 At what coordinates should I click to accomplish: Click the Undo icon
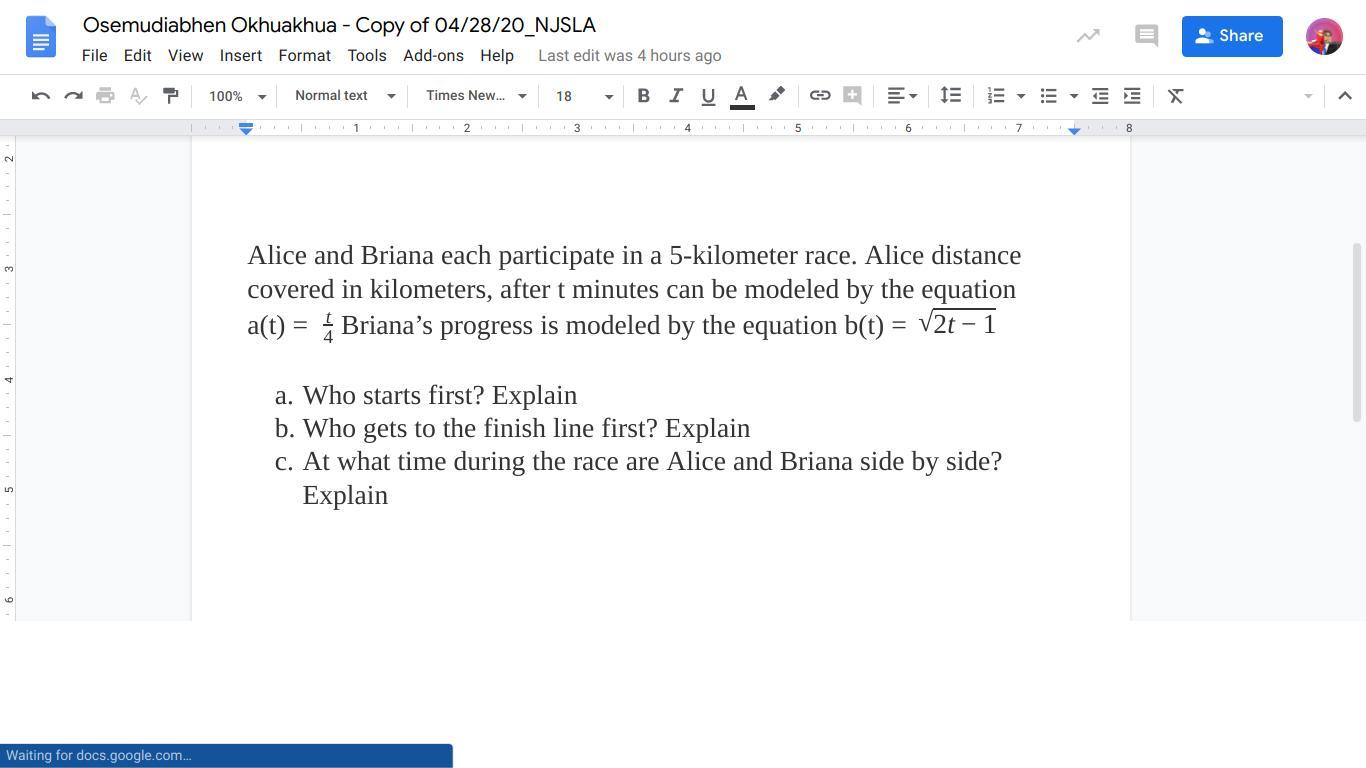[41, 96]
